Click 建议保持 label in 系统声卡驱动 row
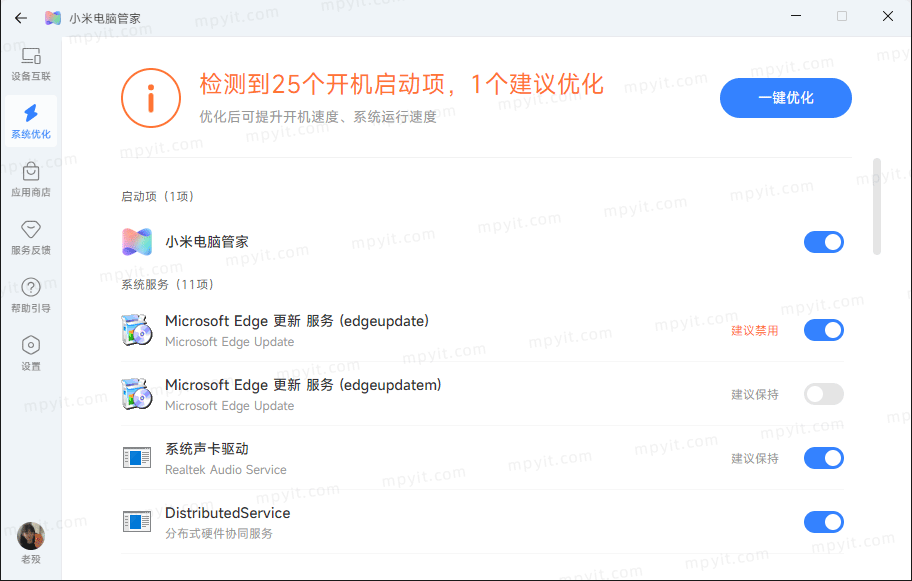Screen dimensions: 912x581 click(x=754, y=458)
